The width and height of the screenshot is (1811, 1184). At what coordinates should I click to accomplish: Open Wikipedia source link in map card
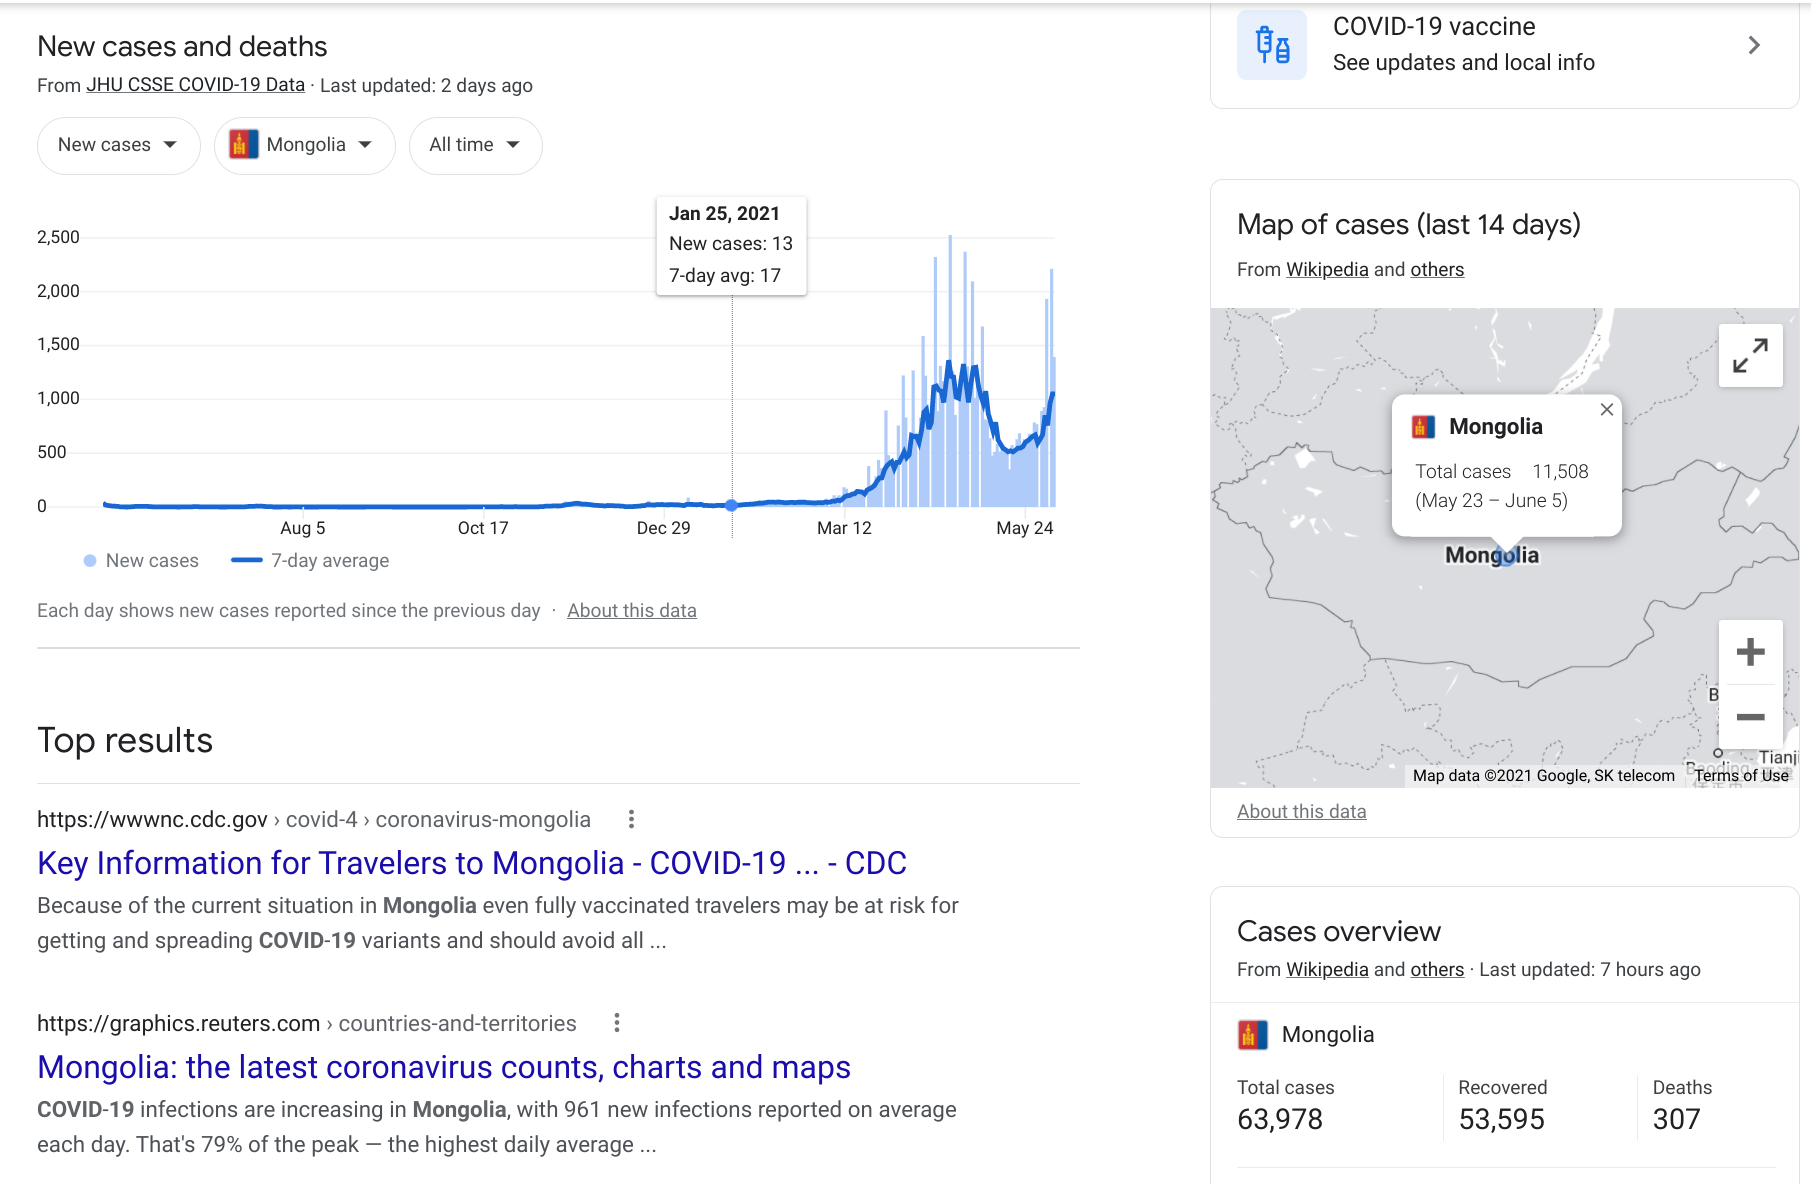point(1327,270)
